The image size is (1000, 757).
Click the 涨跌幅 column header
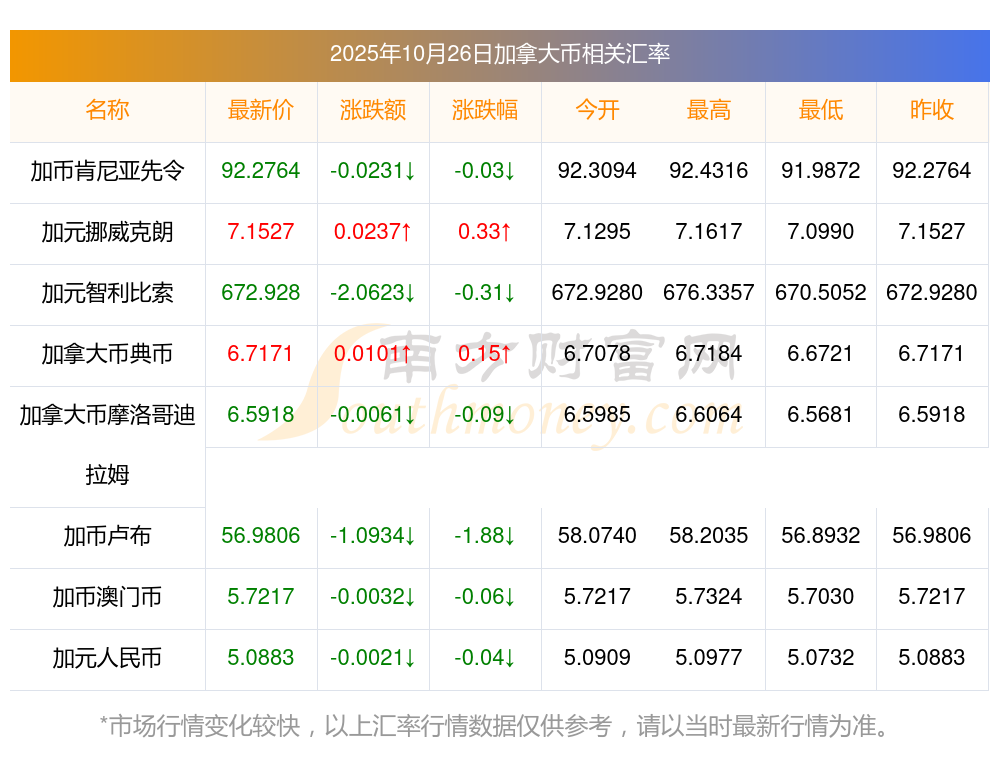click(485, 110)
